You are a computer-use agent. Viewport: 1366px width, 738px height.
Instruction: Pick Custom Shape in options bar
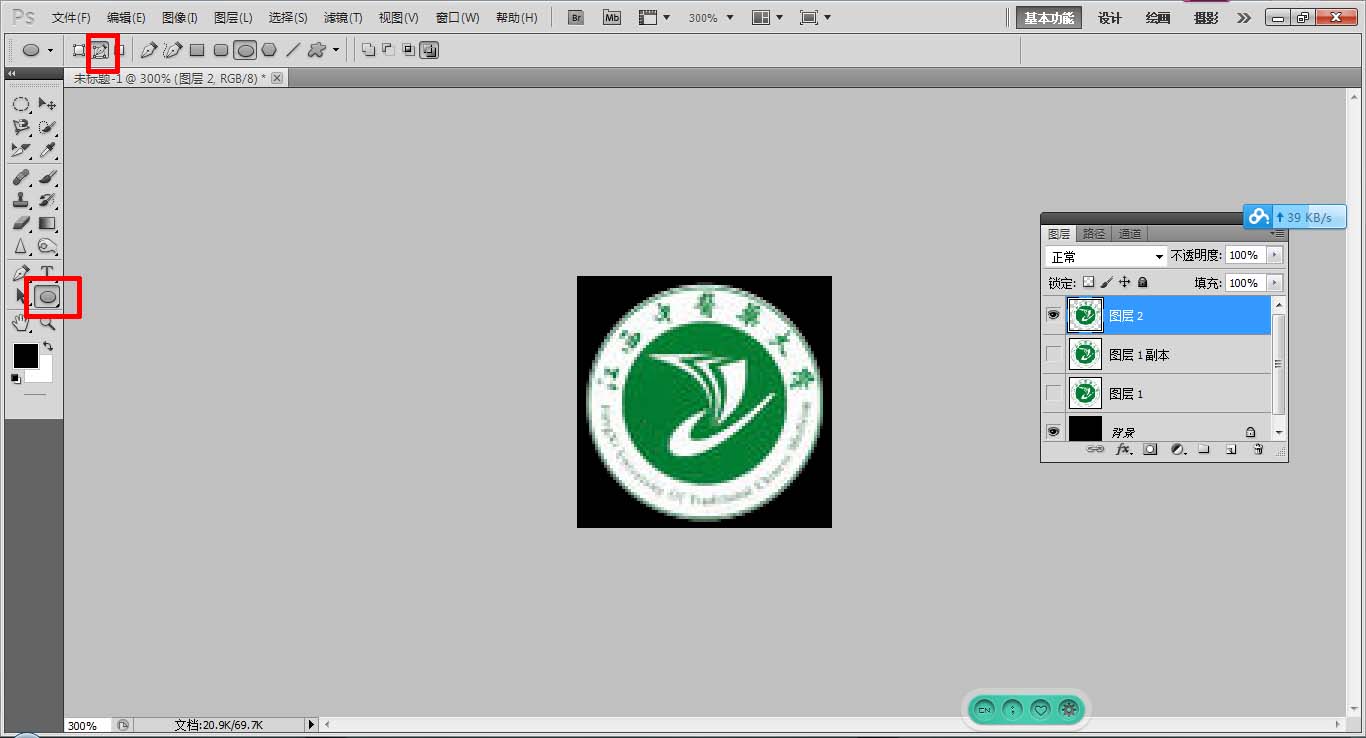[x=317, y=50]
